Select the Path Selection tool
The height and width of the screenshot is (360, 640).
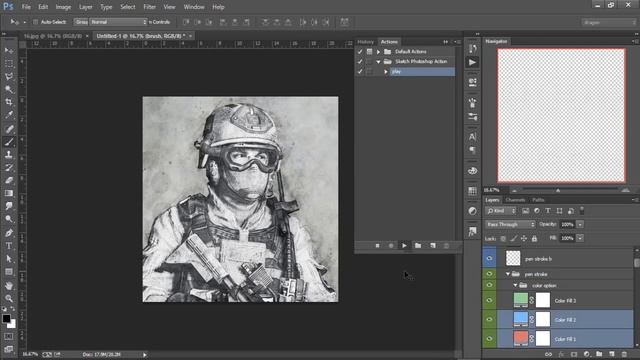tap(9, 259)
